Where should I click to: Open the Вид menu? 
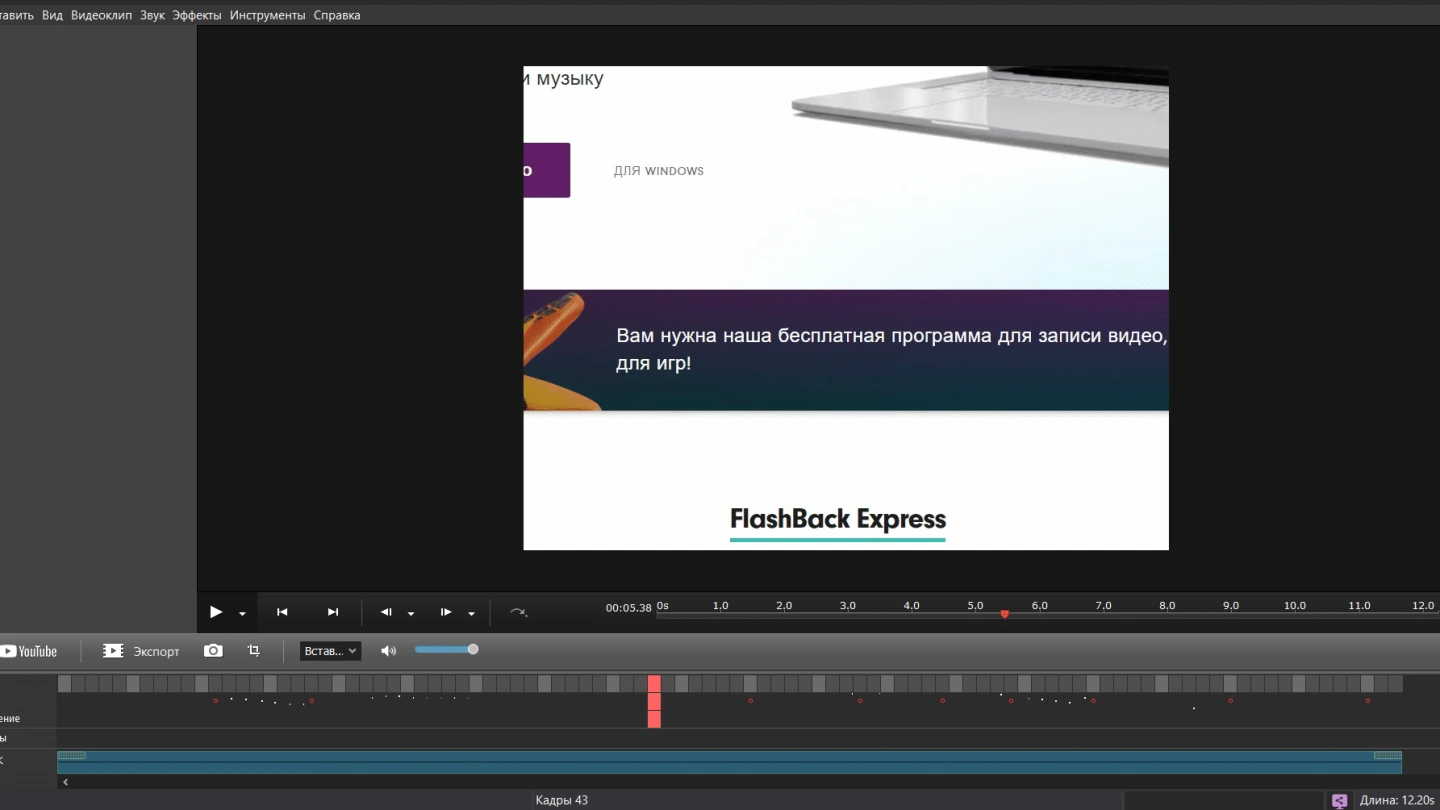[x=52, y=15]
